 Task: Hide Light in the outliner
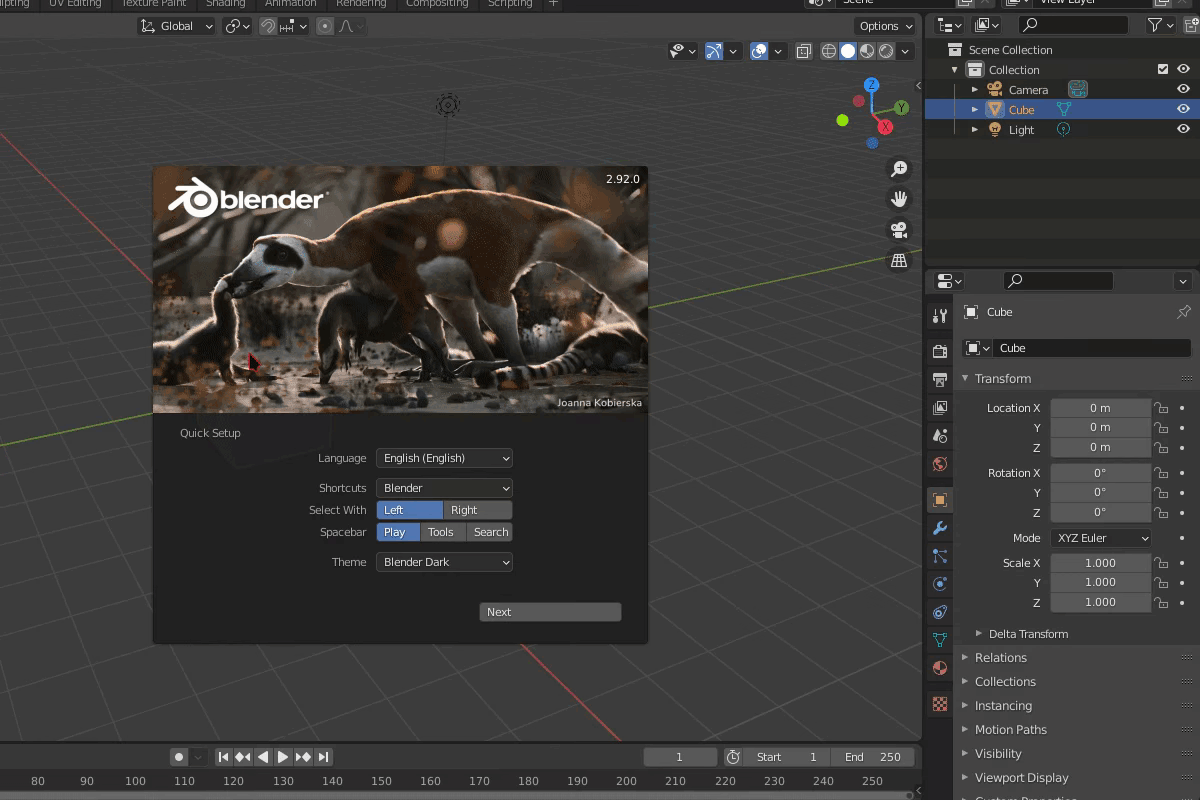coord(1183,129)
